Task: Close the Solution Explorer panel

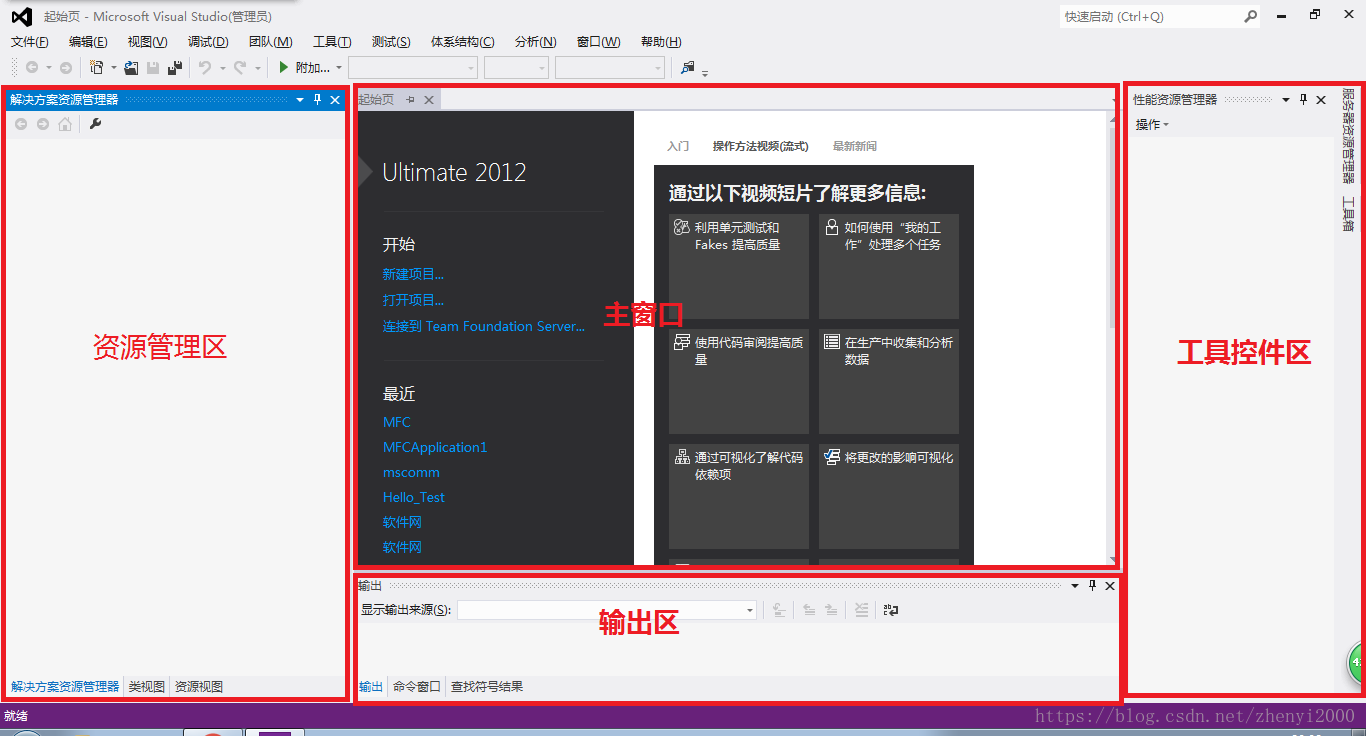Action: (x=335, y=99)
